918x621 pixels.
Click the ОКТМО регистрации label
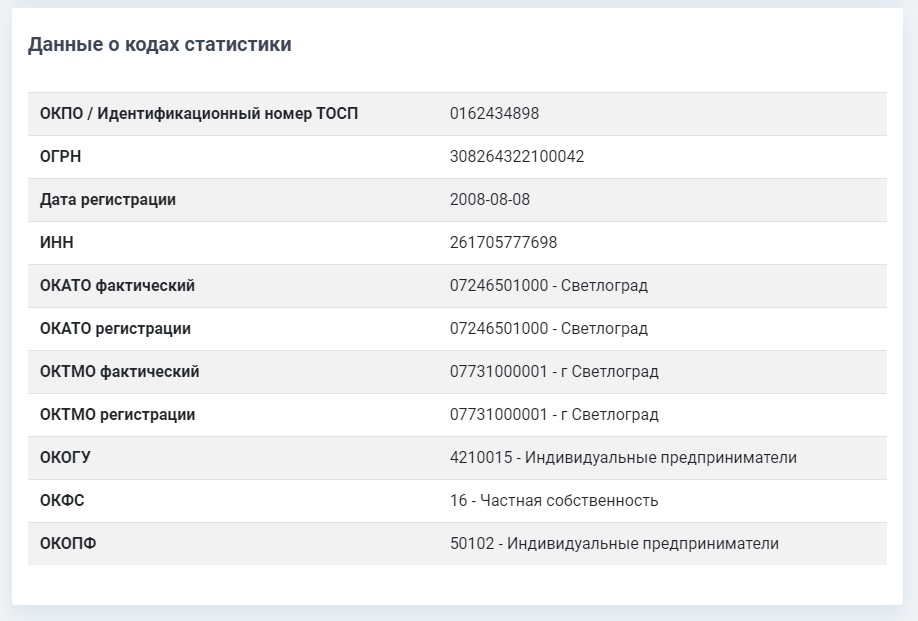pos(117,415)
